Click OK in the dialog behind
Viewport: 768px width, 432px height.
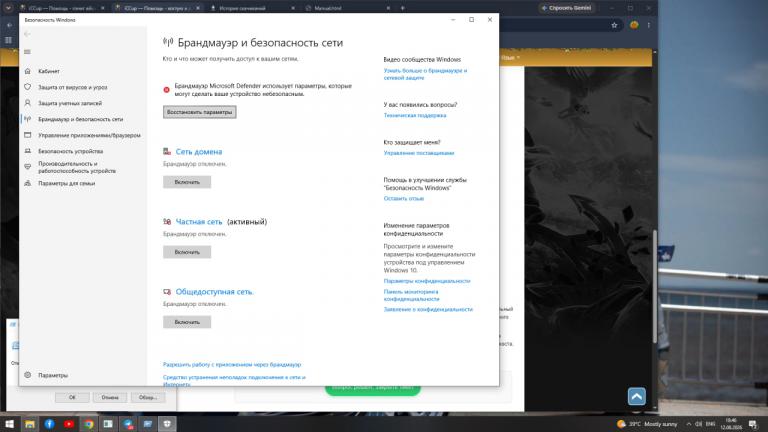pos(72,398)
